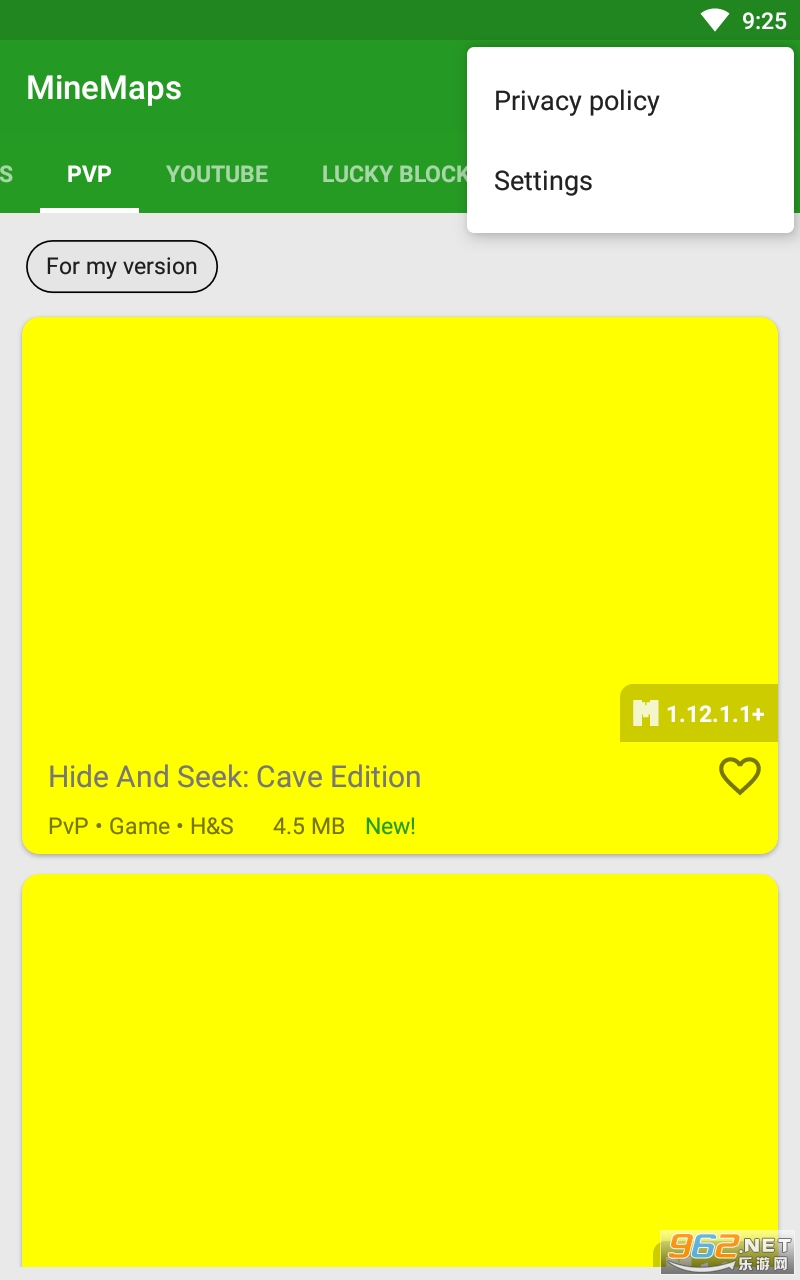Tap the Wi-Fi status icon
800x1280 pixels.
point(715,20)
